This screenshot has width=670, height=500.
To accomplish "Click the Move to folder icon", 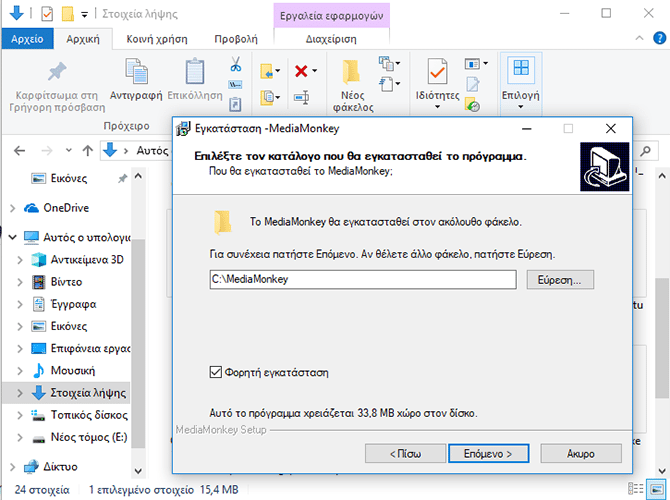I will coord(267,71).
